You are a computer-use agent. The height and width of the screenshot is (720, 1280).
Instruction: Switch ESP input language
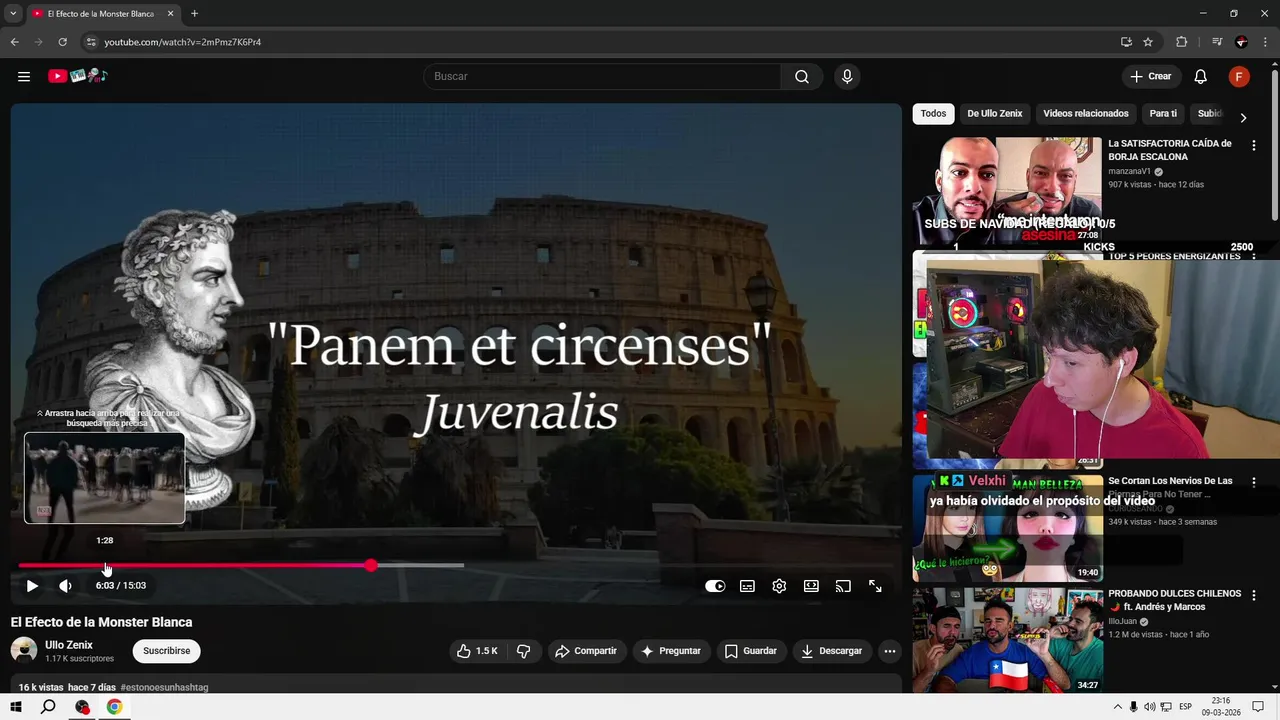[x=1185, y=707]
